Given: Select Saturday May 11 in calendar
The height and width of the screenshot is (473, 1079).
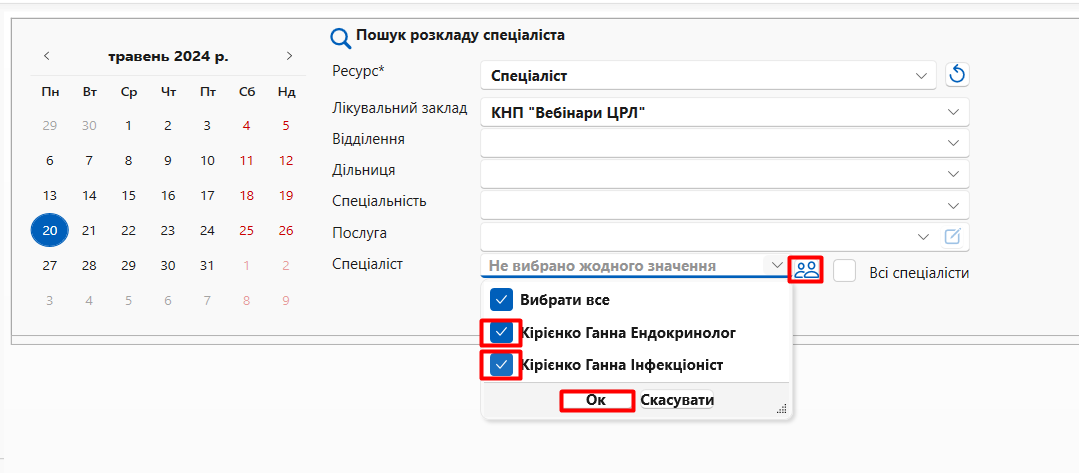Looking at the screenshot, I should (x=246, y=160).
